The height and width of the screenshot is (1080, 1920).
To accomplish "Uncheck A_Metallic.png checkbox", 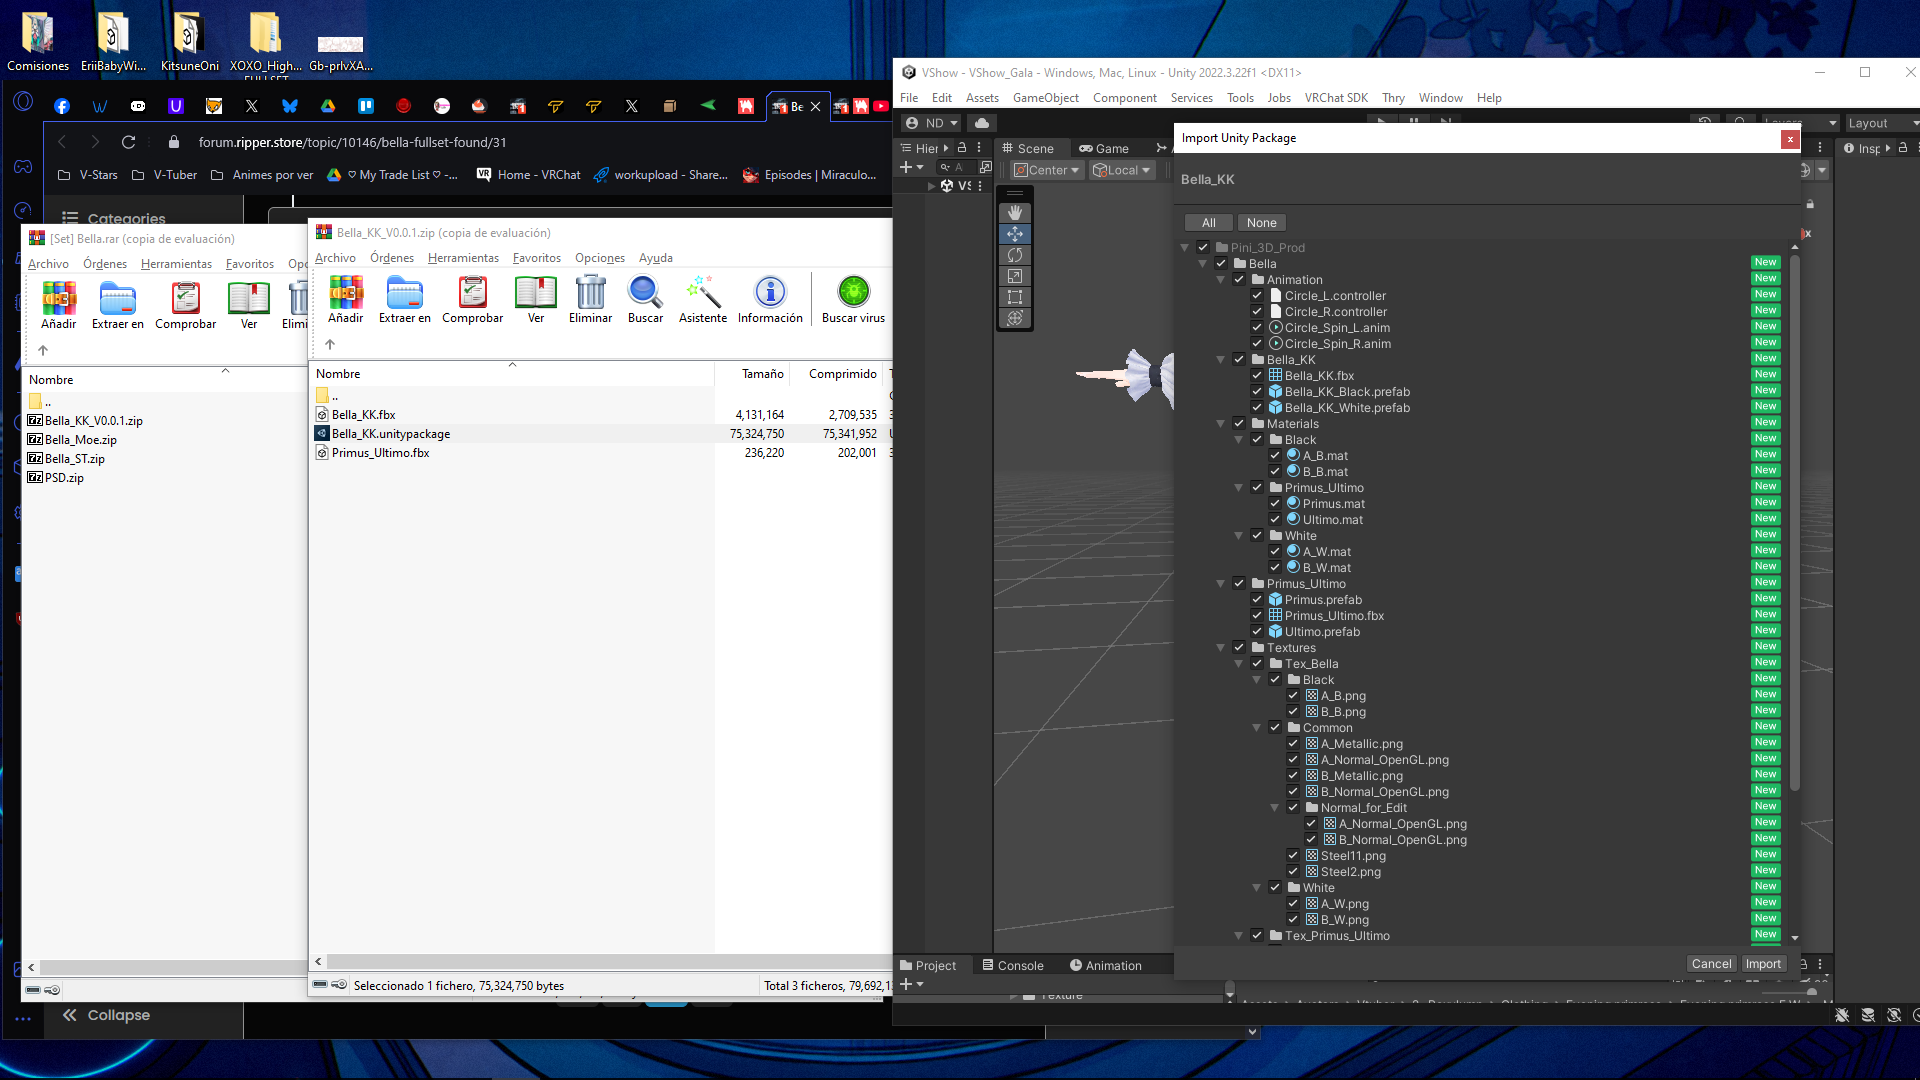I will pyautogui.click(x=1293, y=743).
